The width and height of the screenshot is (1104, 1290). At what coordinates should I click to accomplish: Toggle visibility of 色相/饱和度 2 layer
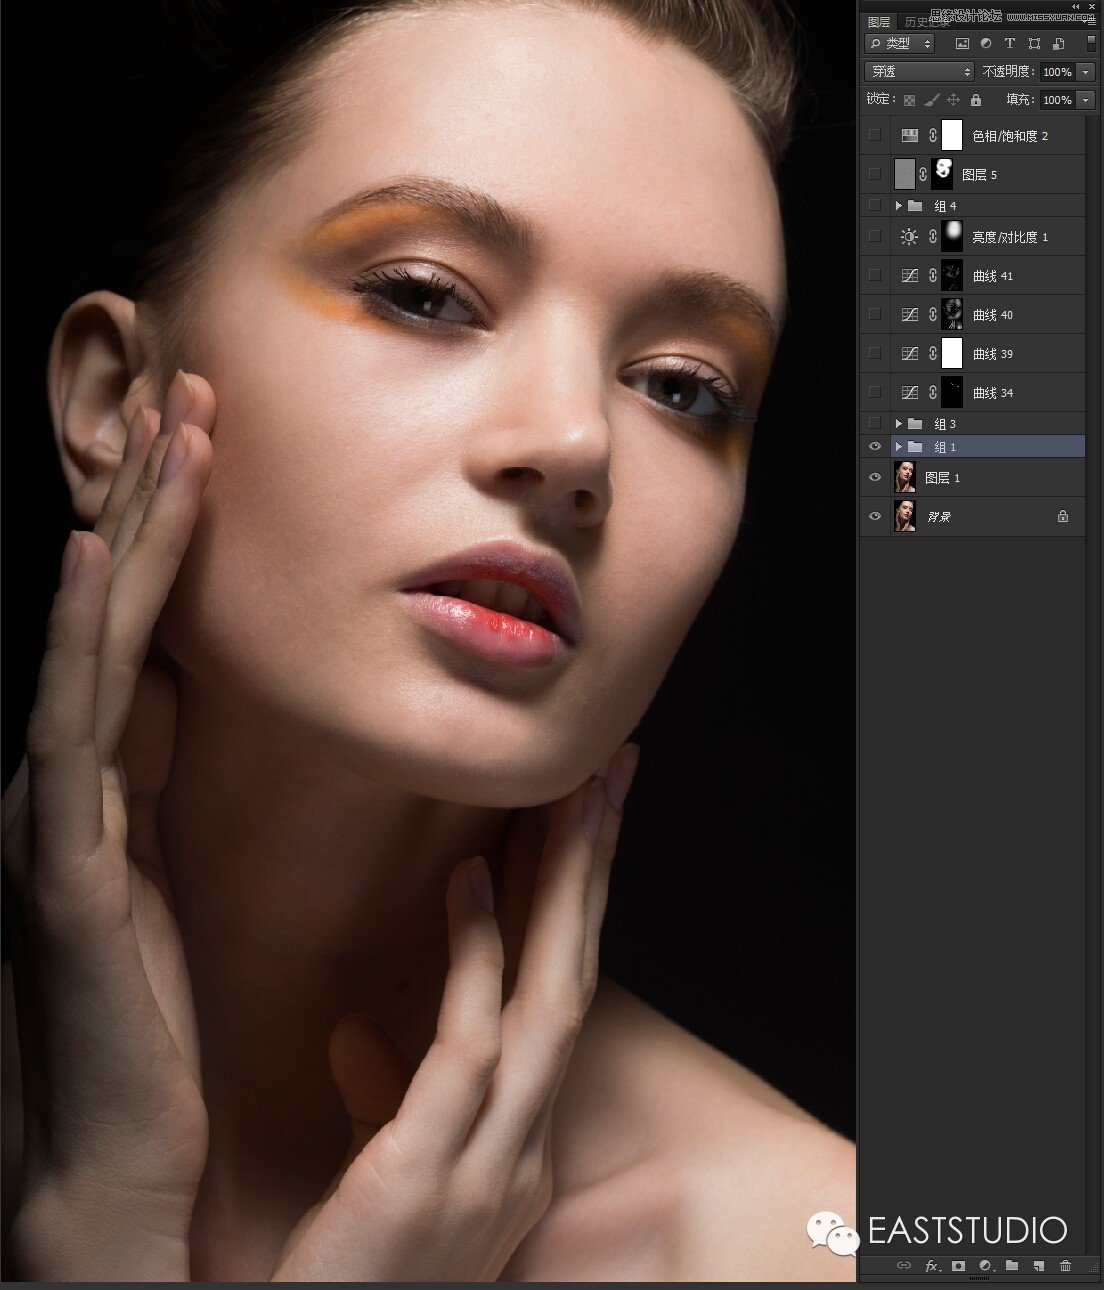coord(875,135)
